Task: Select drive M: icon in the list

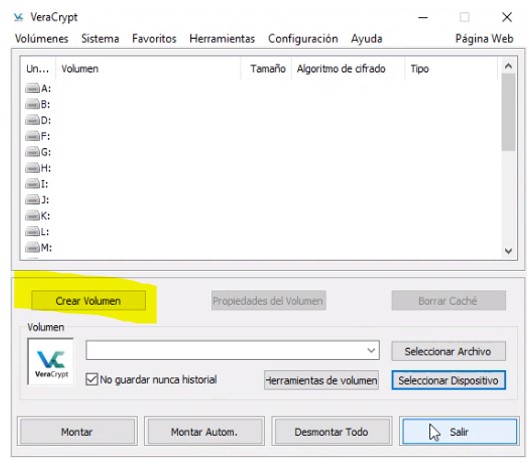Action: pyautogui.click(x=32, y=248)
